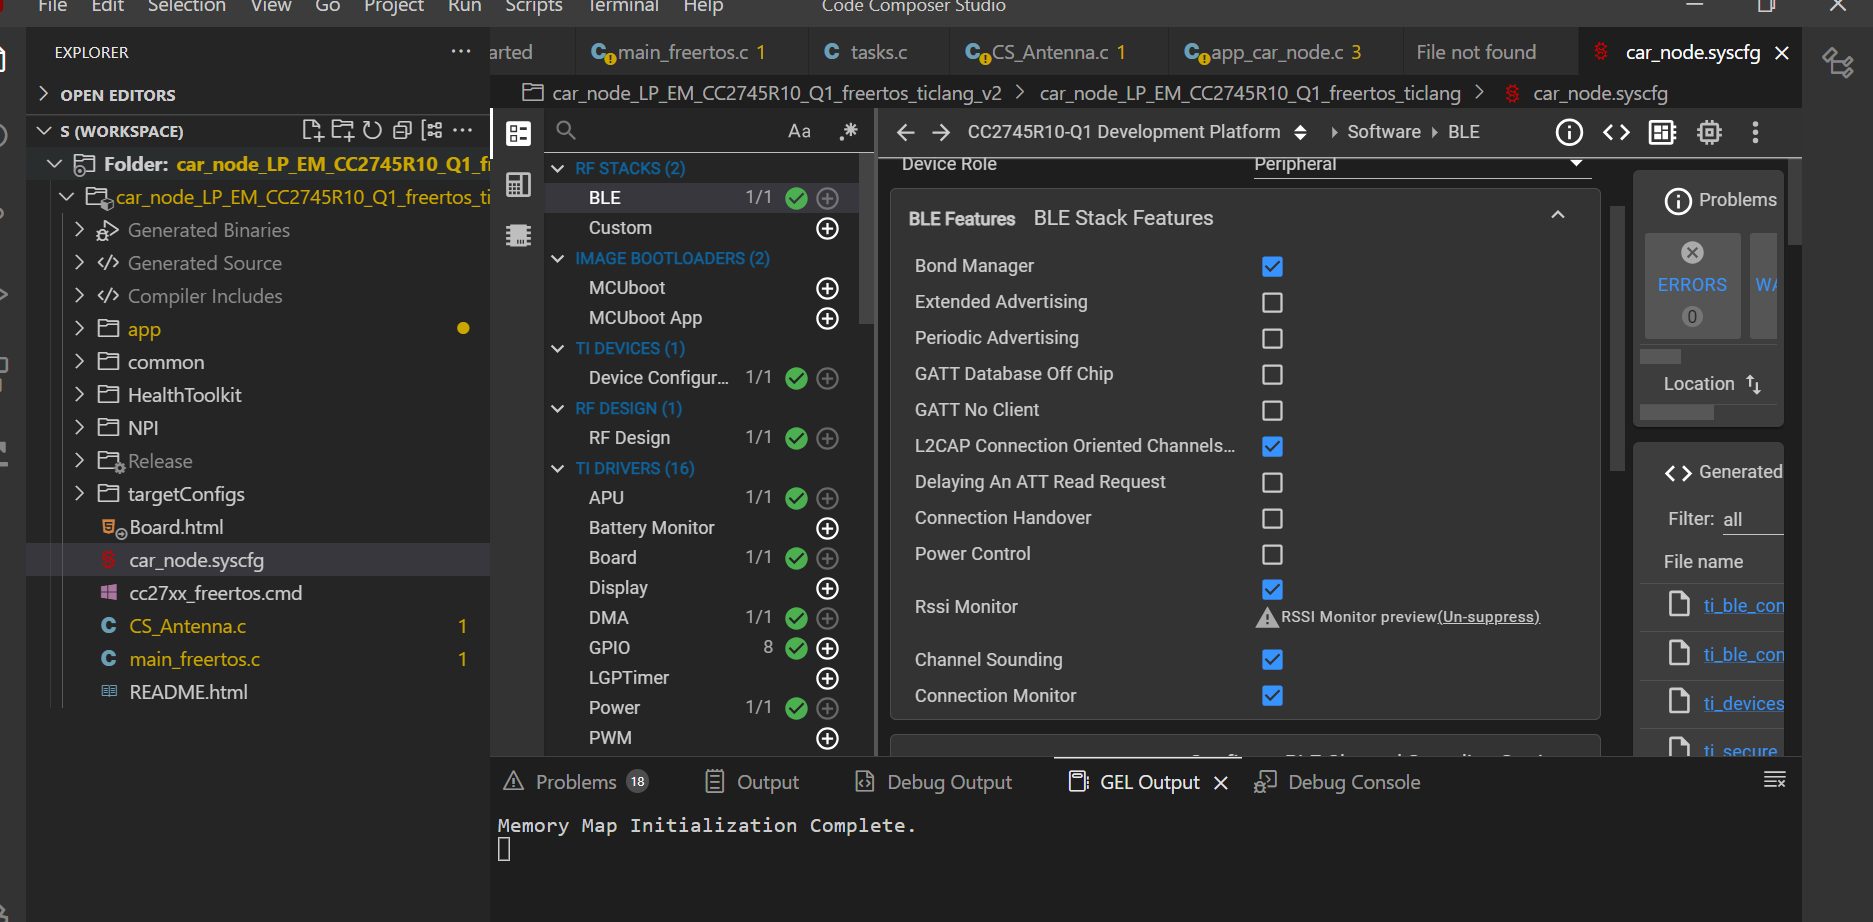Image resolution: width=1873 pixels, height=922 pixels.
Task: Open the Device Role Peripheral dropdown
Action: pyautogui.click(x=1421, y=165)
